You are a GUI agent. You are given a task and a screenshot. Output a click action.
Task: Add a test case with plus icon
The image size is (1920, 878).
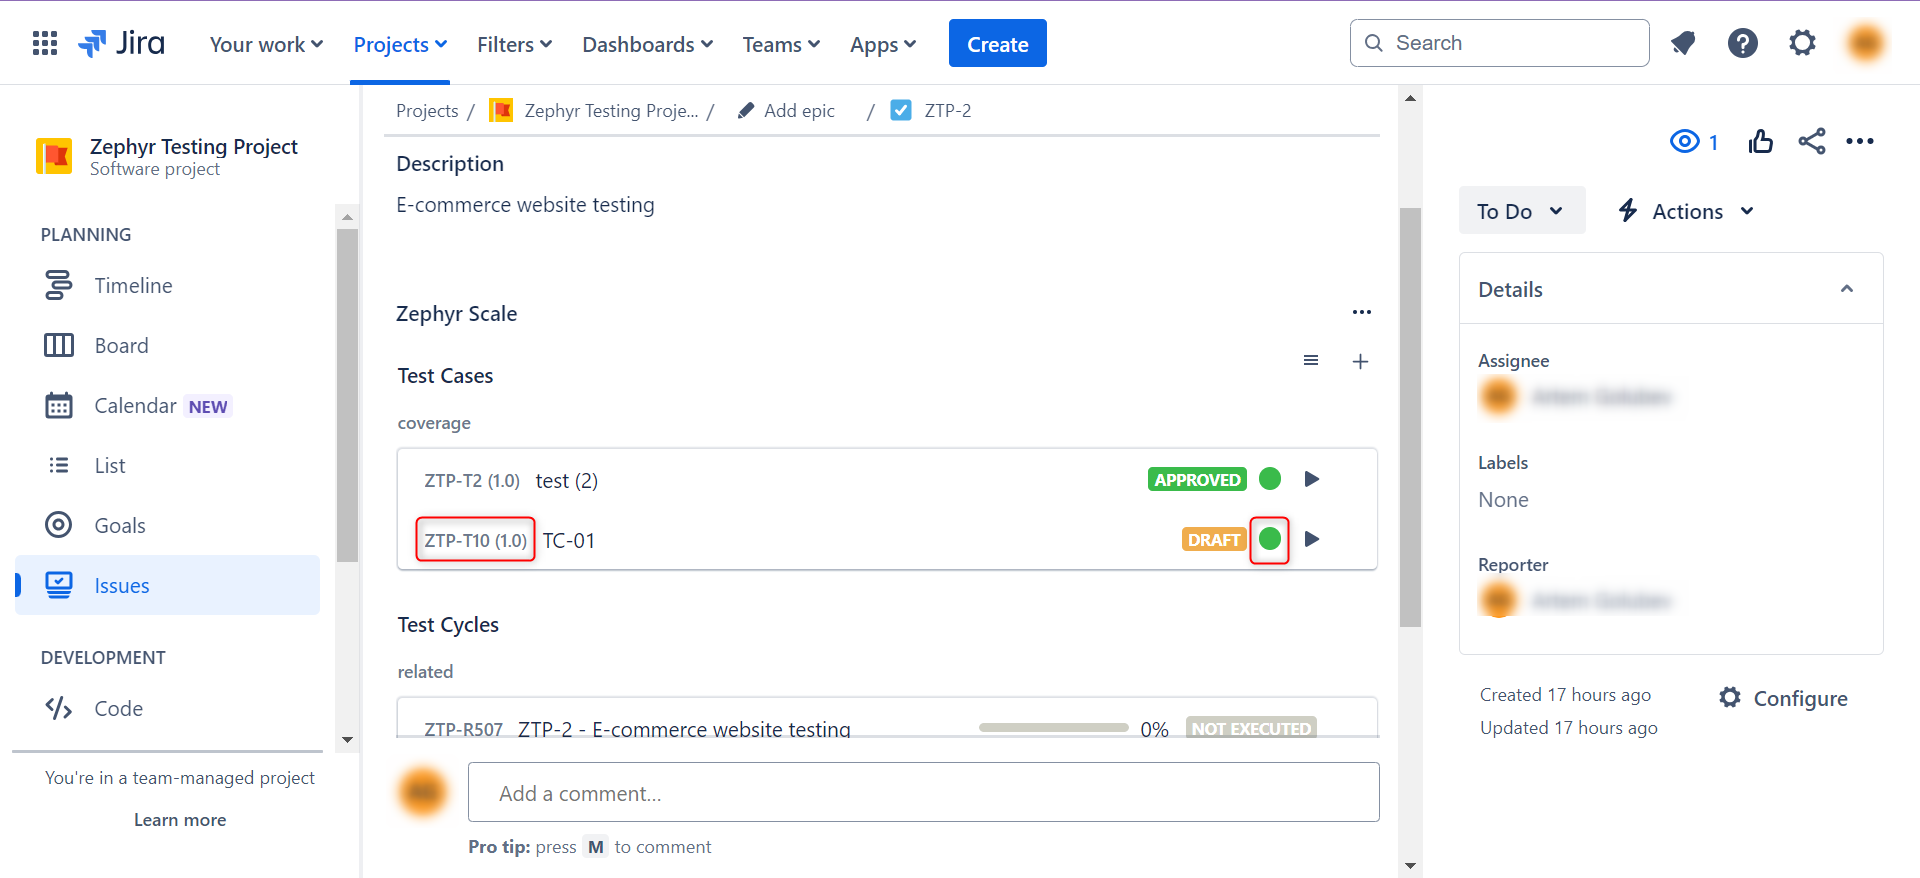coord(1360,362)
